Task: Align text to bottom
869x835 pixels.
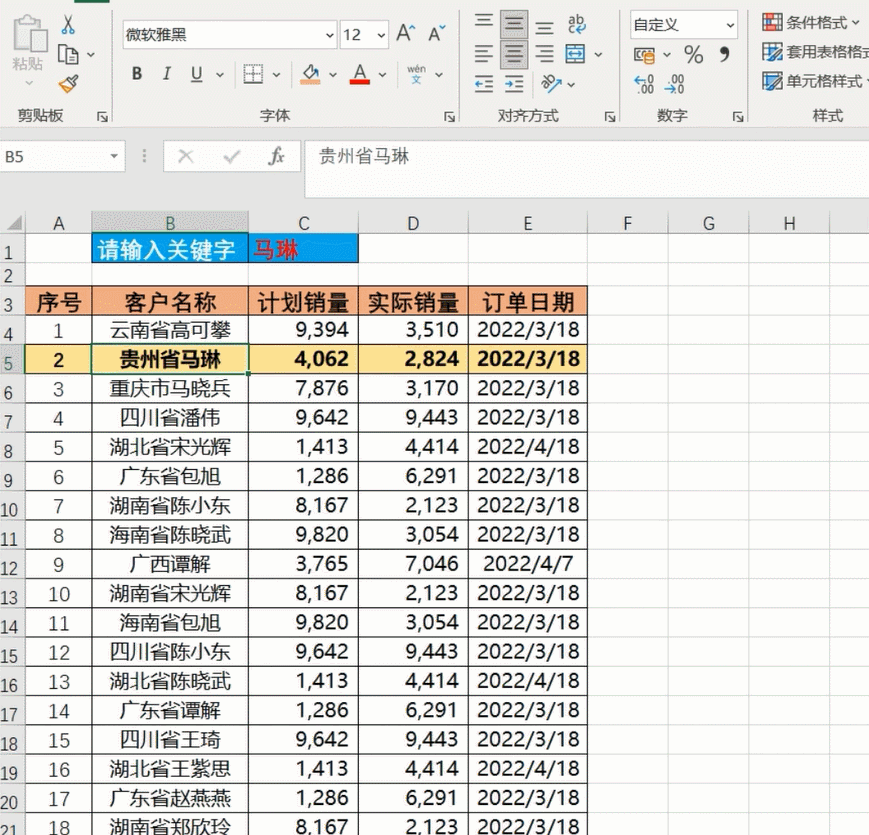Action: [x=544, y=26]
